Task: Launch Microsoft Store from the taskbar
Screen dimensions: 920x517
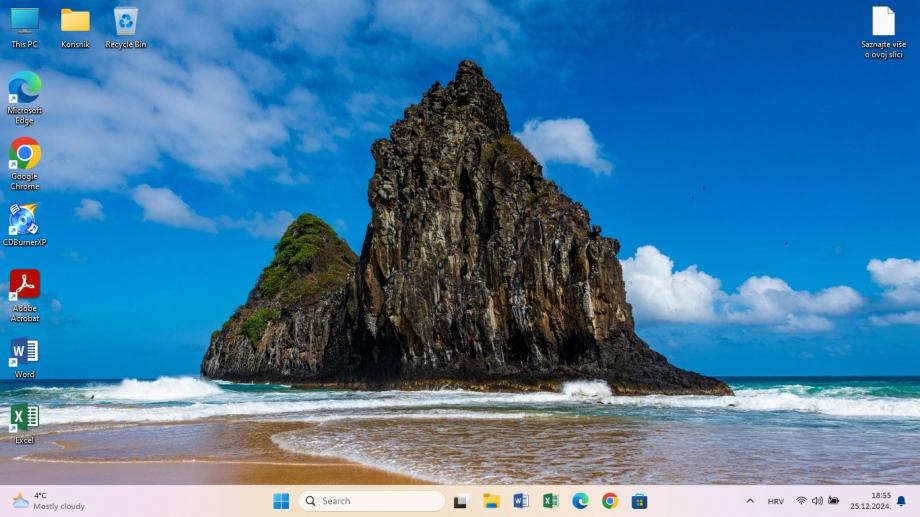Action: [x=639, y=501]
